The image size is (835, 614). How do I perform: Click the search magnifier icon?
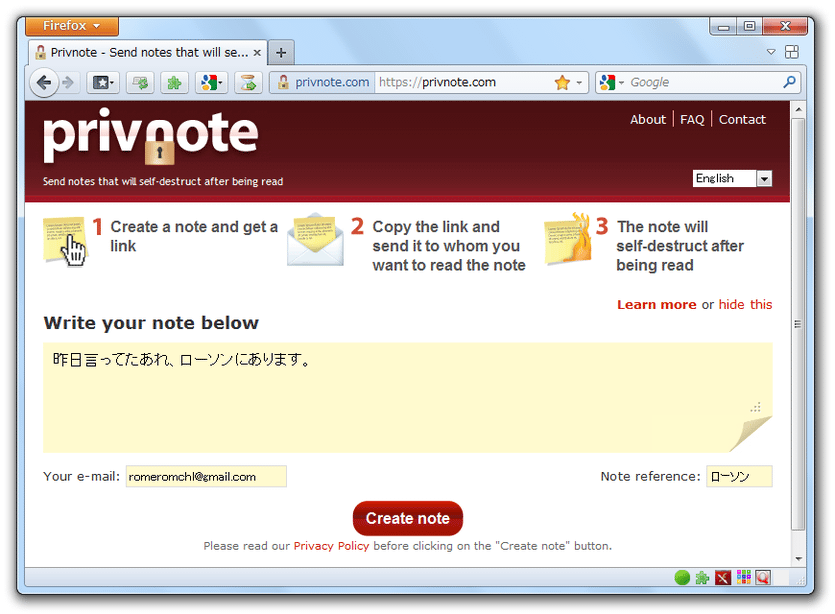(x=789, y=82)
